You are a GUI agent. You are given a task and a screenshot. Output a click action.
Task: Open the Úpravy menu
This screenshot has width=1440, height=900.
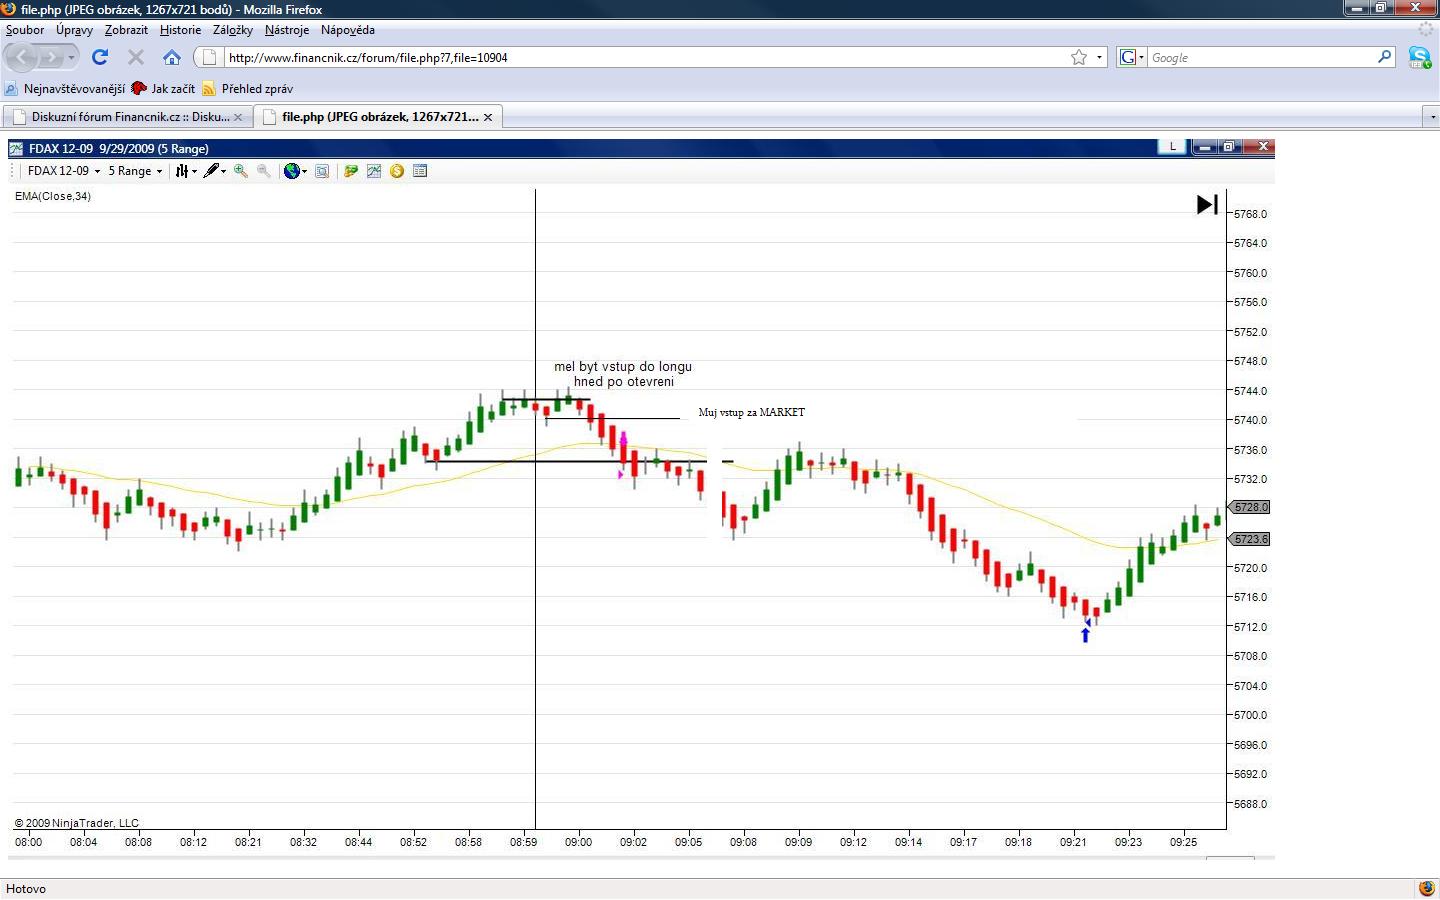[74, 30]
